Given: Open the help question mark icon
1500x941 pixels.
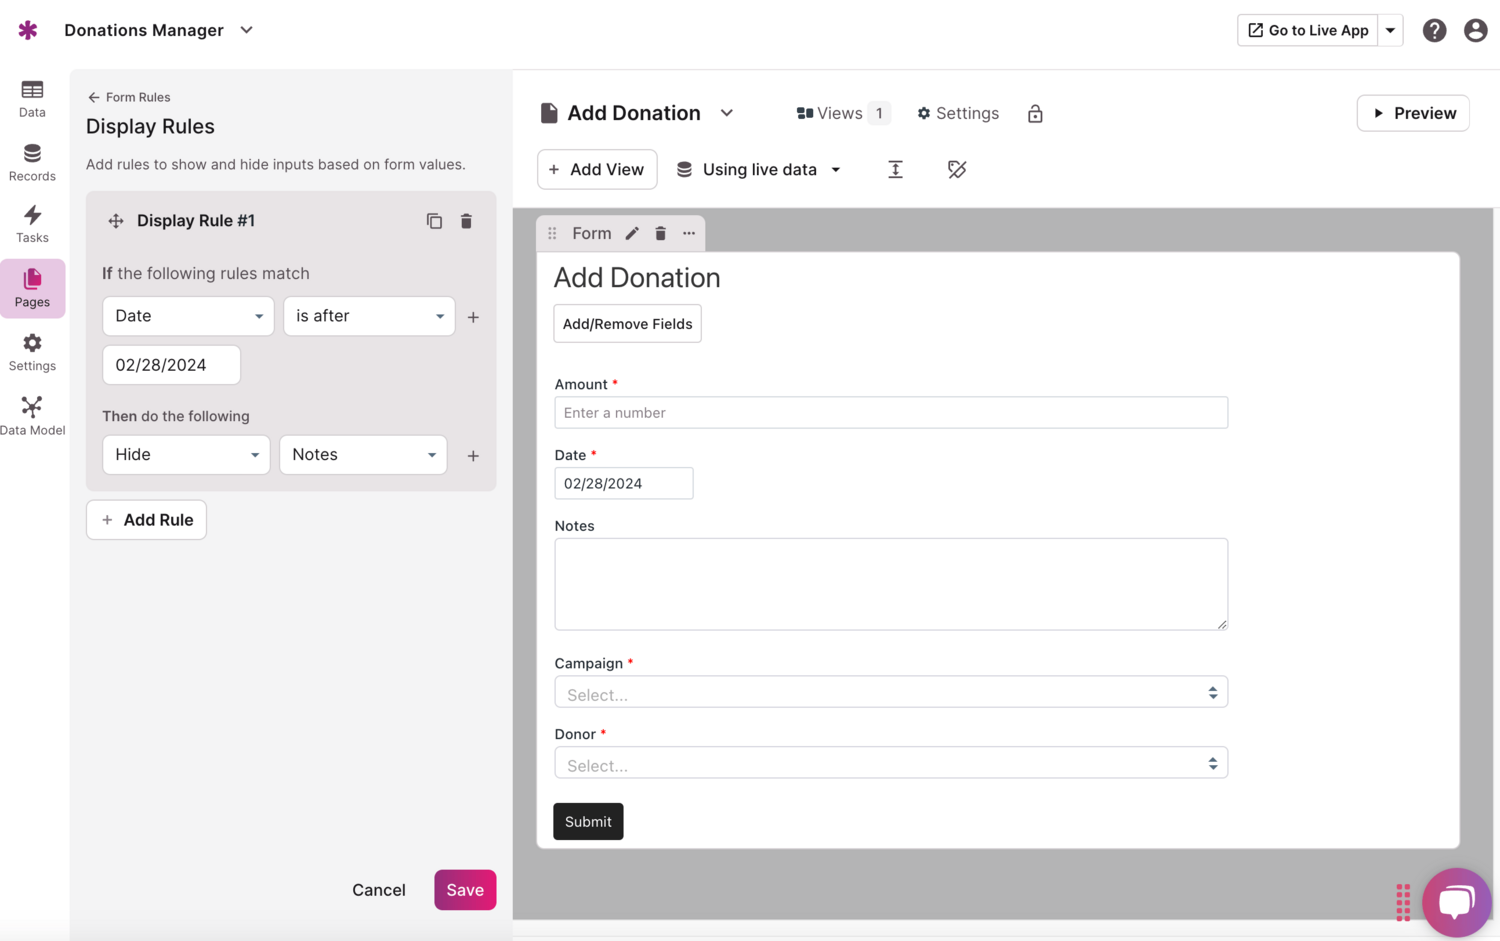Looking at the screenshot, I should pyautogui.click(x=1434, y=30).
